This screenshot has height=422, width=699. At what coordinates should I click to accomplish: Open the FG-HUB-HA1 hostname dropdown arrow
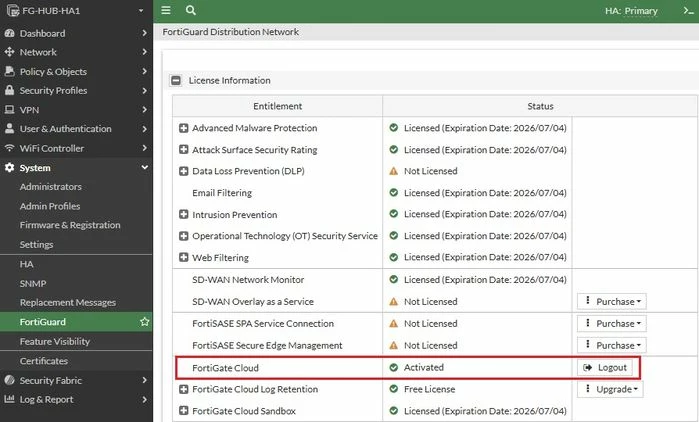coord(141,10)
